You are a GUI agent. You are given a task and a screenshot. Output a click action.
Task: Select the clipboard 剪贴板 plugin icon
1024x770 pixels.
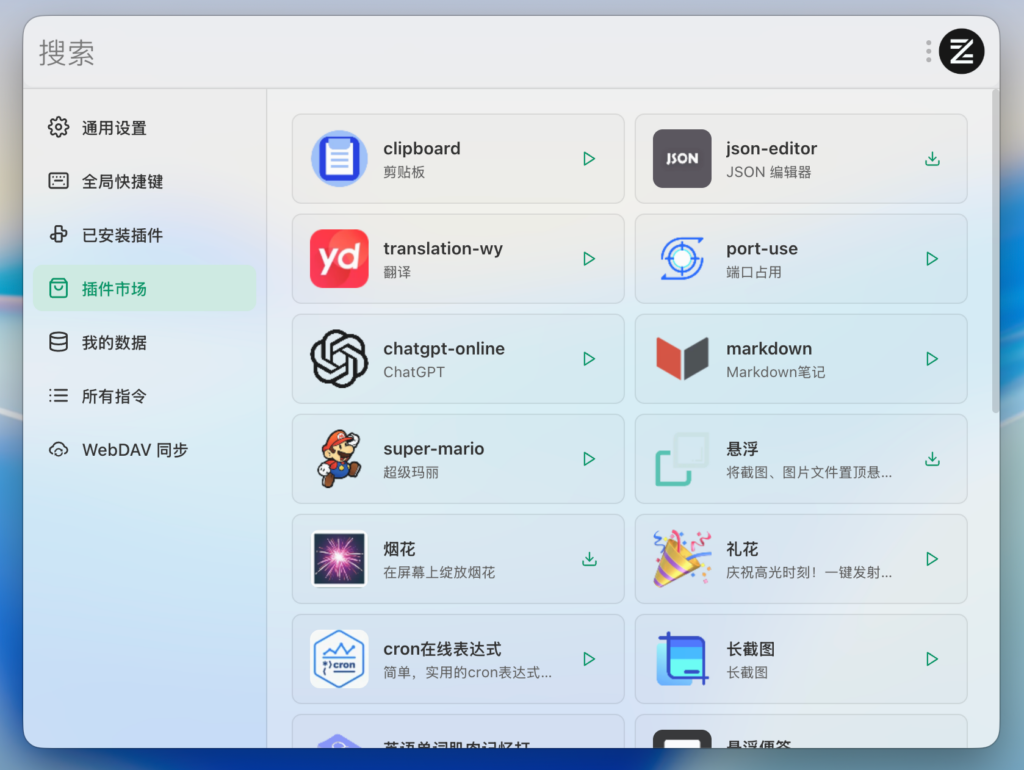(339, 159)
